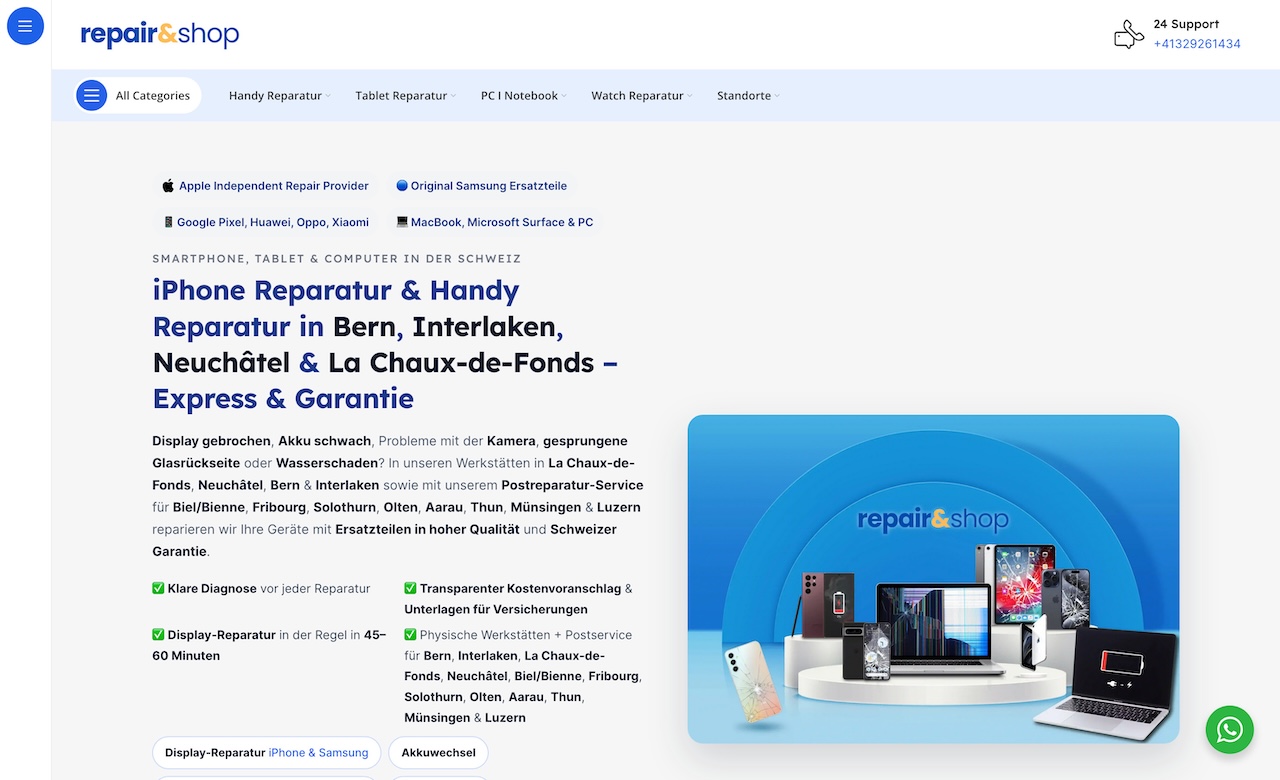Open the hamburger menu in the top-left corner
This screenshot has height=780, width=1280.
pyautogui.click(x=25, y=26)
